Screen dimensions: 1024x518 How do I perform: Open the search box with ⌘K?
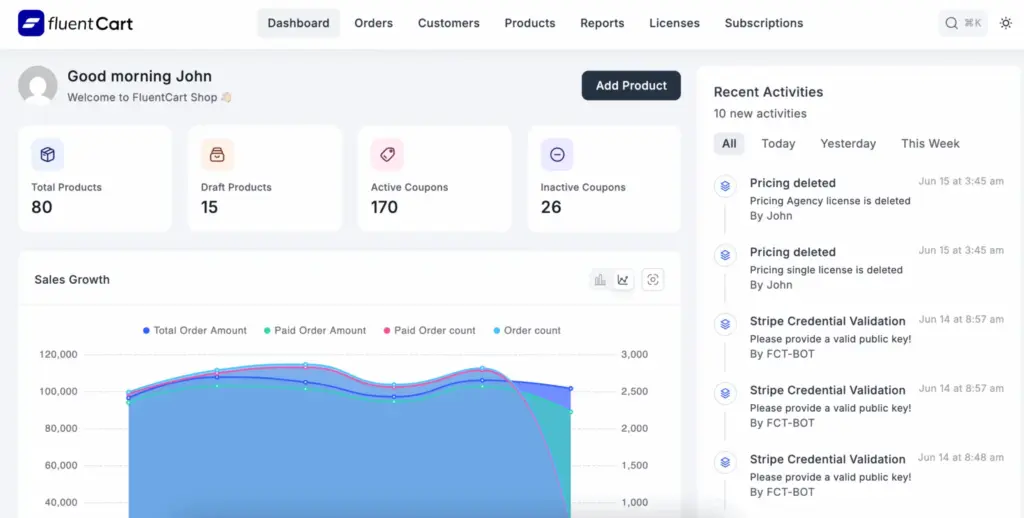click(x=963, y=23)
